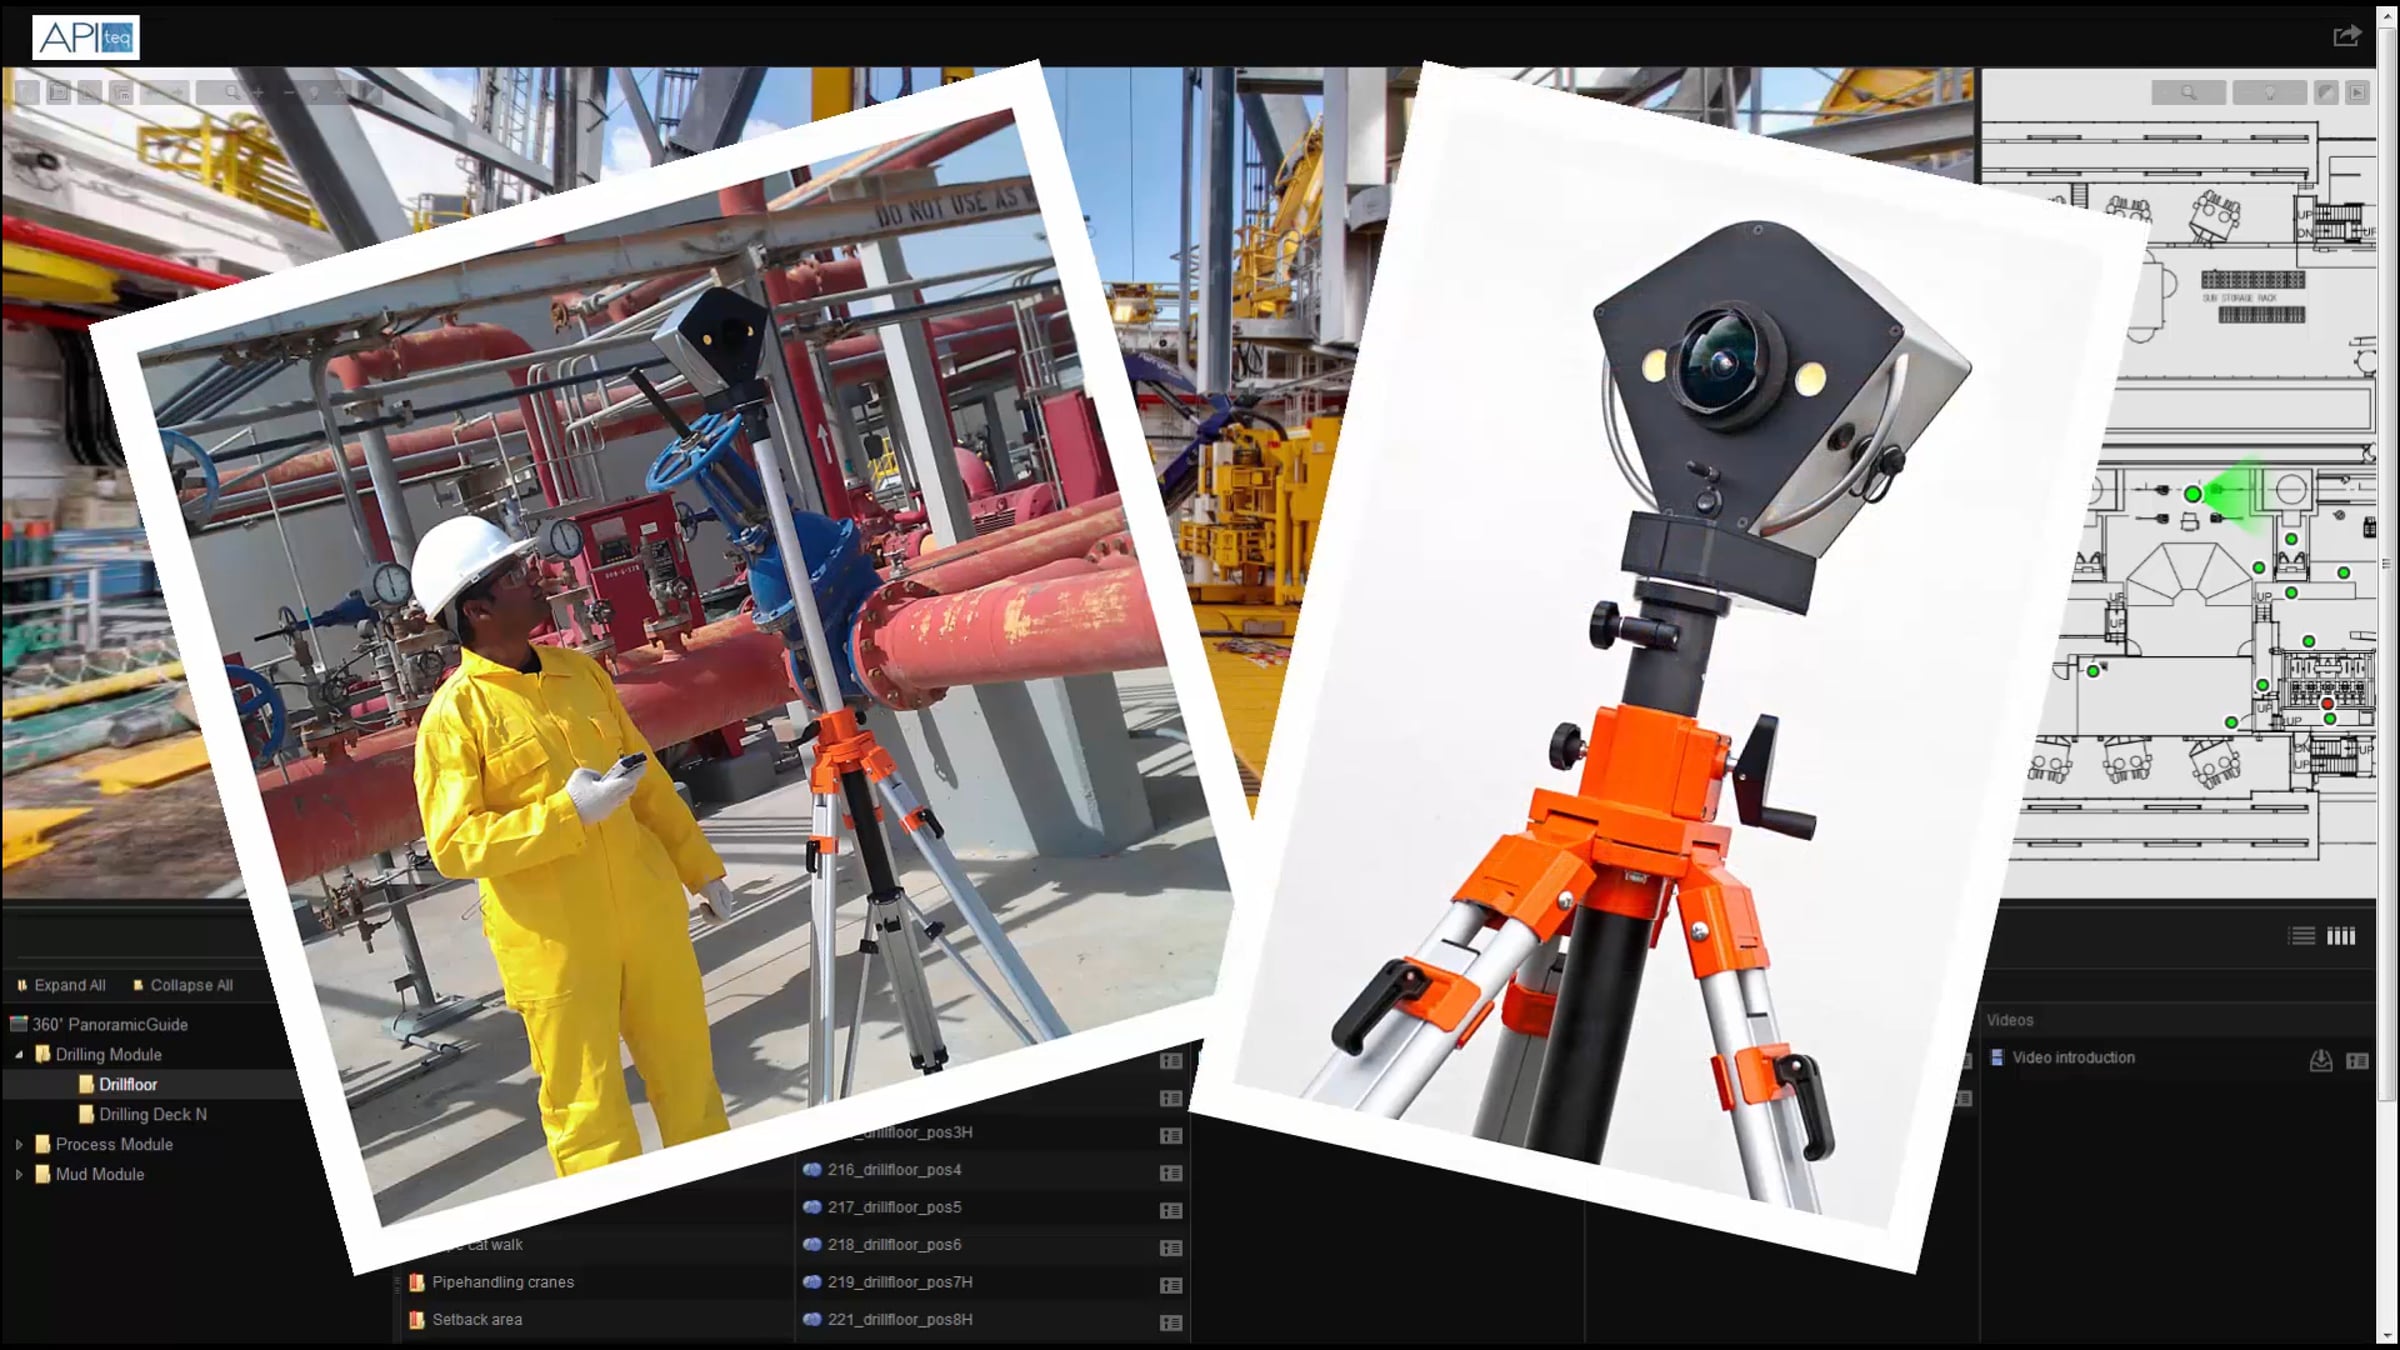
Task: Click the play icon above the floor plan
Action: pyautogui.click(x=2357, y=93)
